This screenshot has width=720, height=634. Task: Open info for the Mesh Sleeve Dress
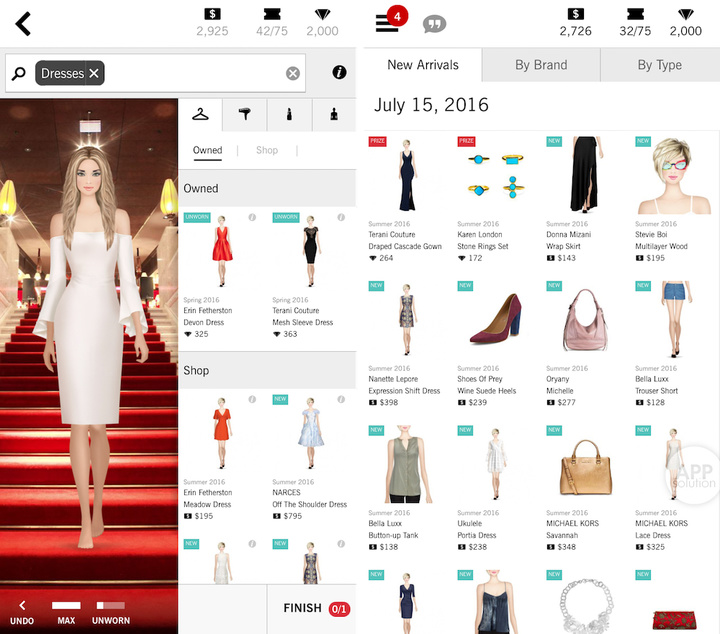[341, 217]
